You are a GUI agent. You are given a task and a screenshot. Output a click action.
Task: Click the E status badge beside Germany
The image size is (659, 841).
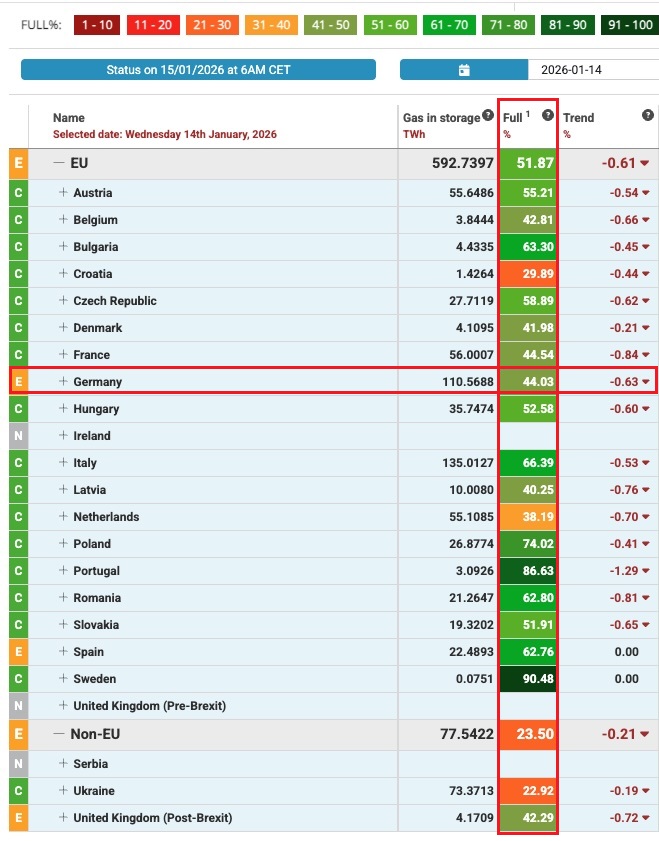tap(19, 382)
